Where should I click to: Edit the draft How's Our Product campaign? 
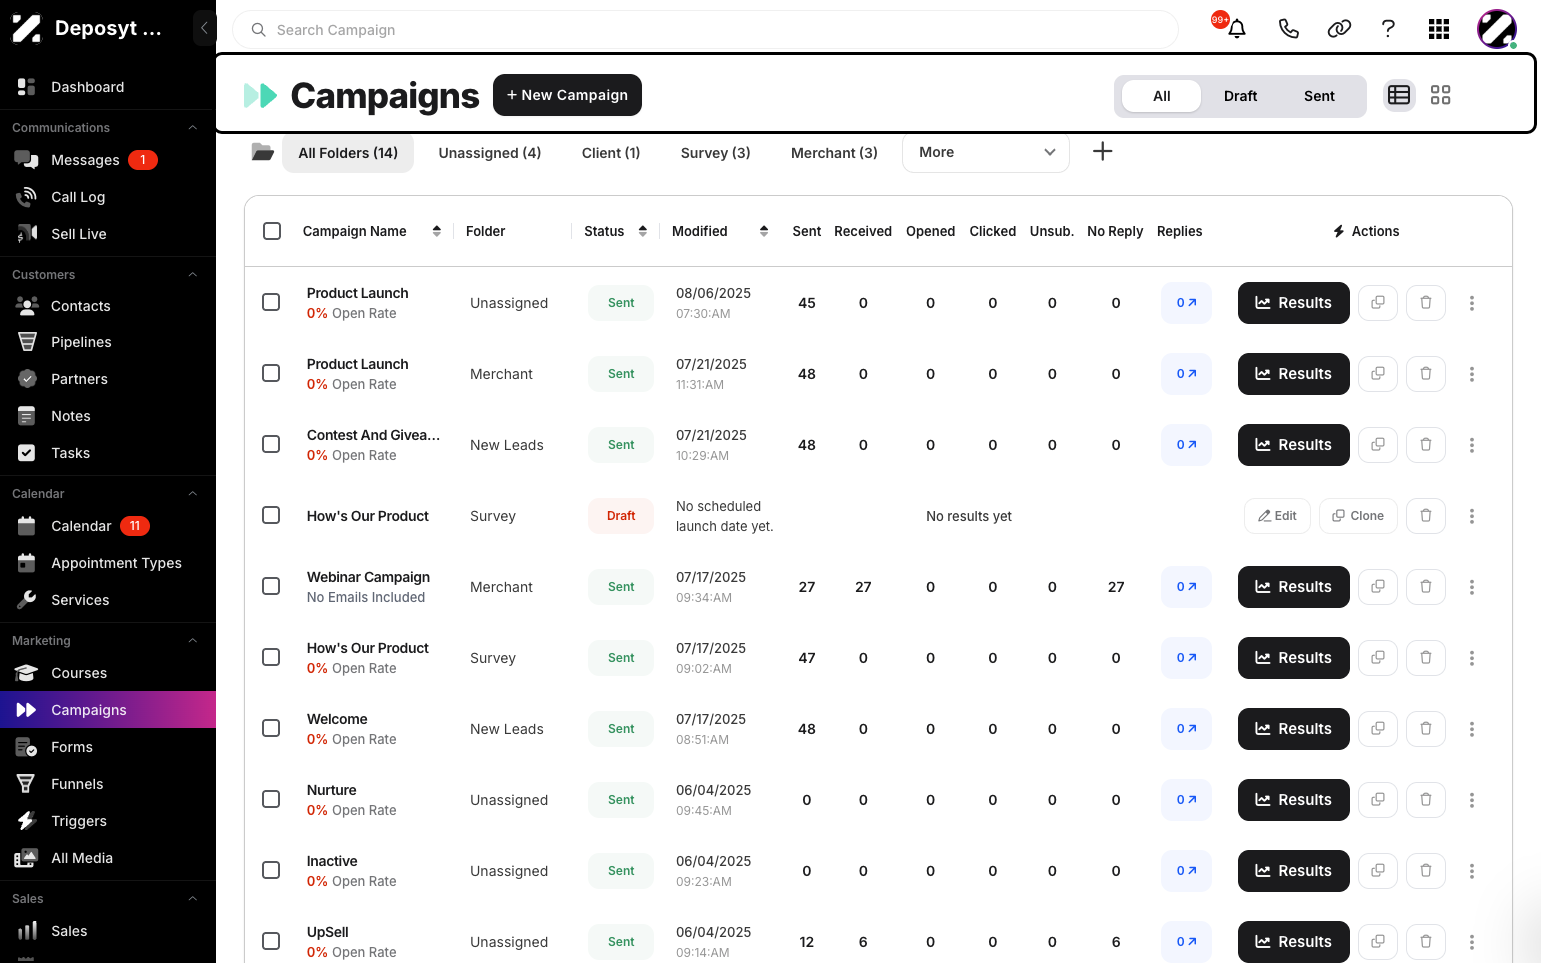1277,516
